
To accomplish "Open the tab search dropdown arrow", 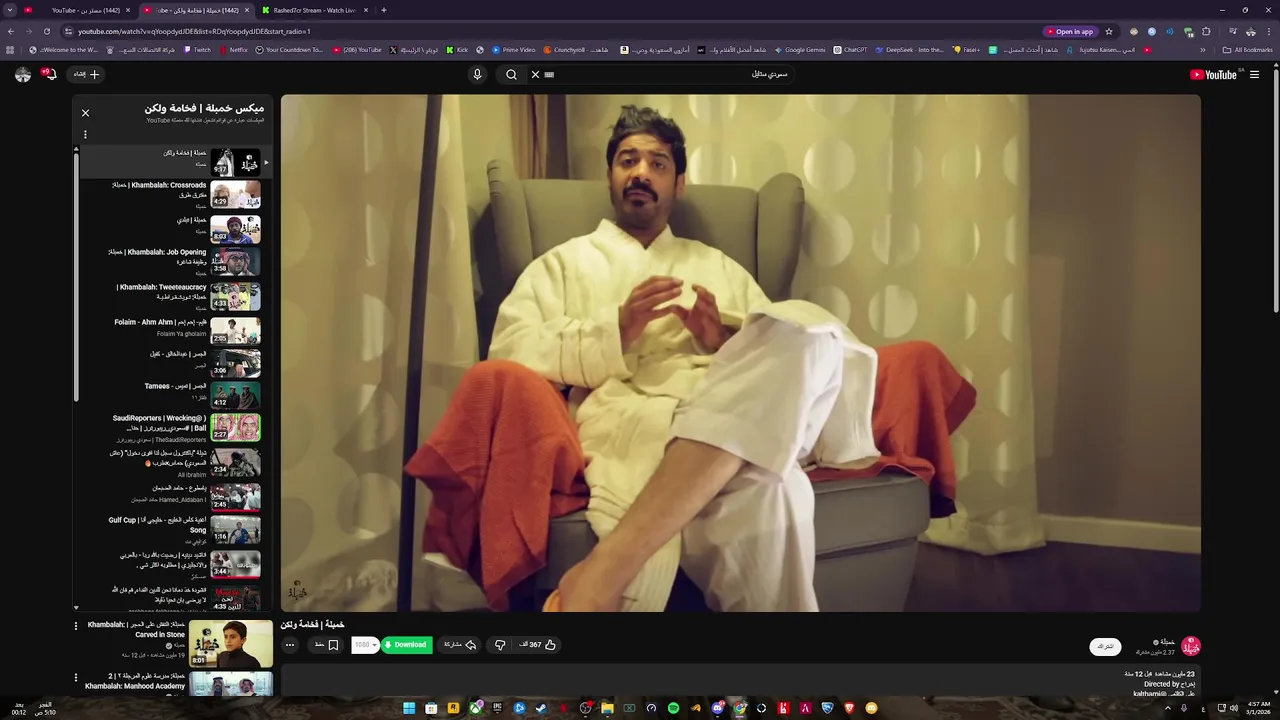I will point(10,10).
